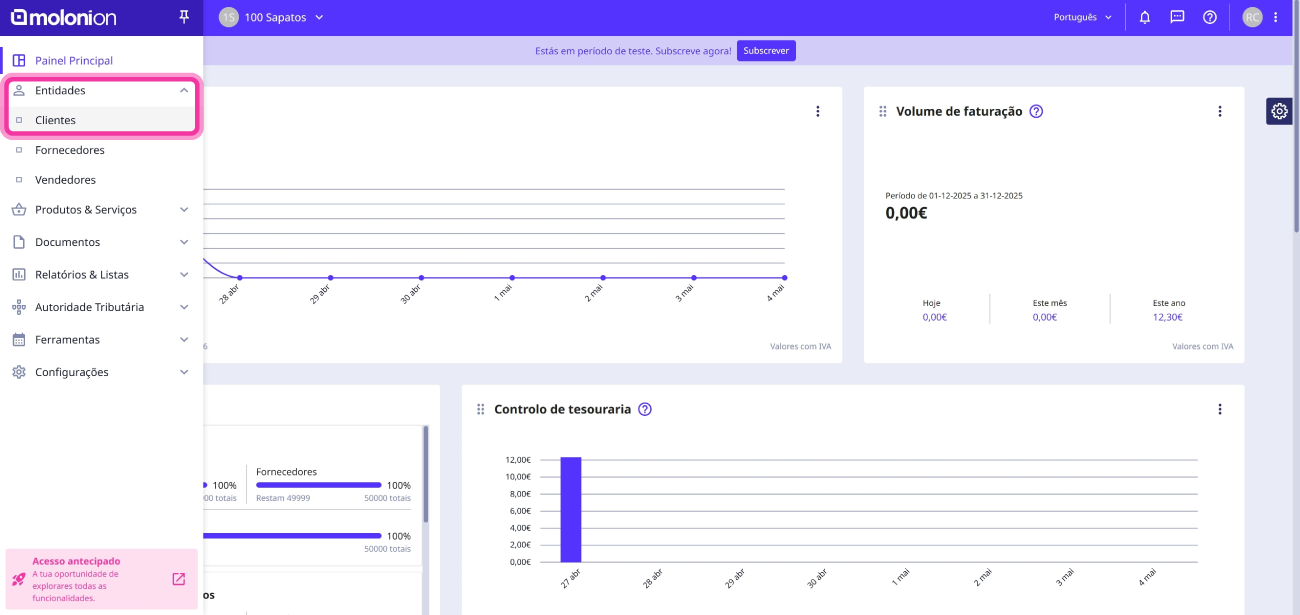The width and height of the screenshot is (1300, 615).
Task: Click the Acesso antecipado external link icon
Action: (179, 579)
